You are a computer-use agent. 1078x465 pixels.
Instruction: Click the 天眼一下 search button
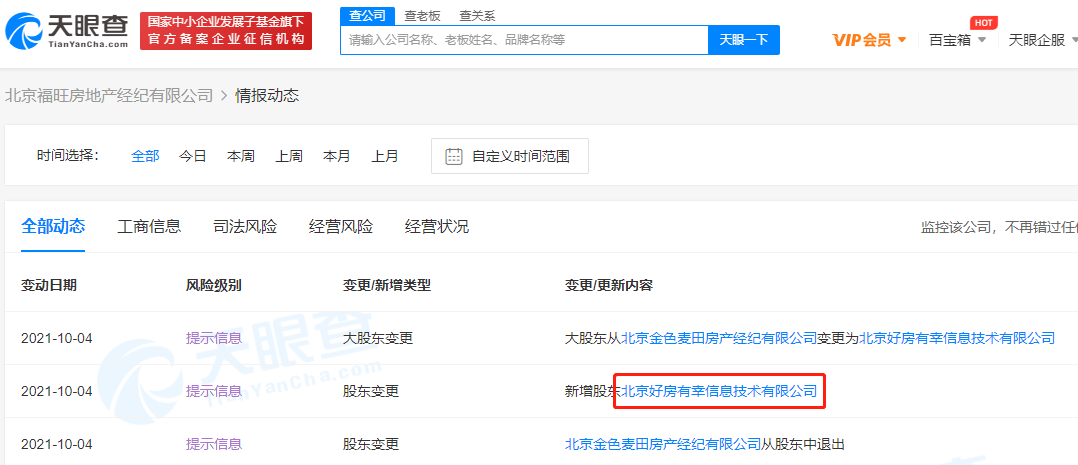tap(744, 40)
